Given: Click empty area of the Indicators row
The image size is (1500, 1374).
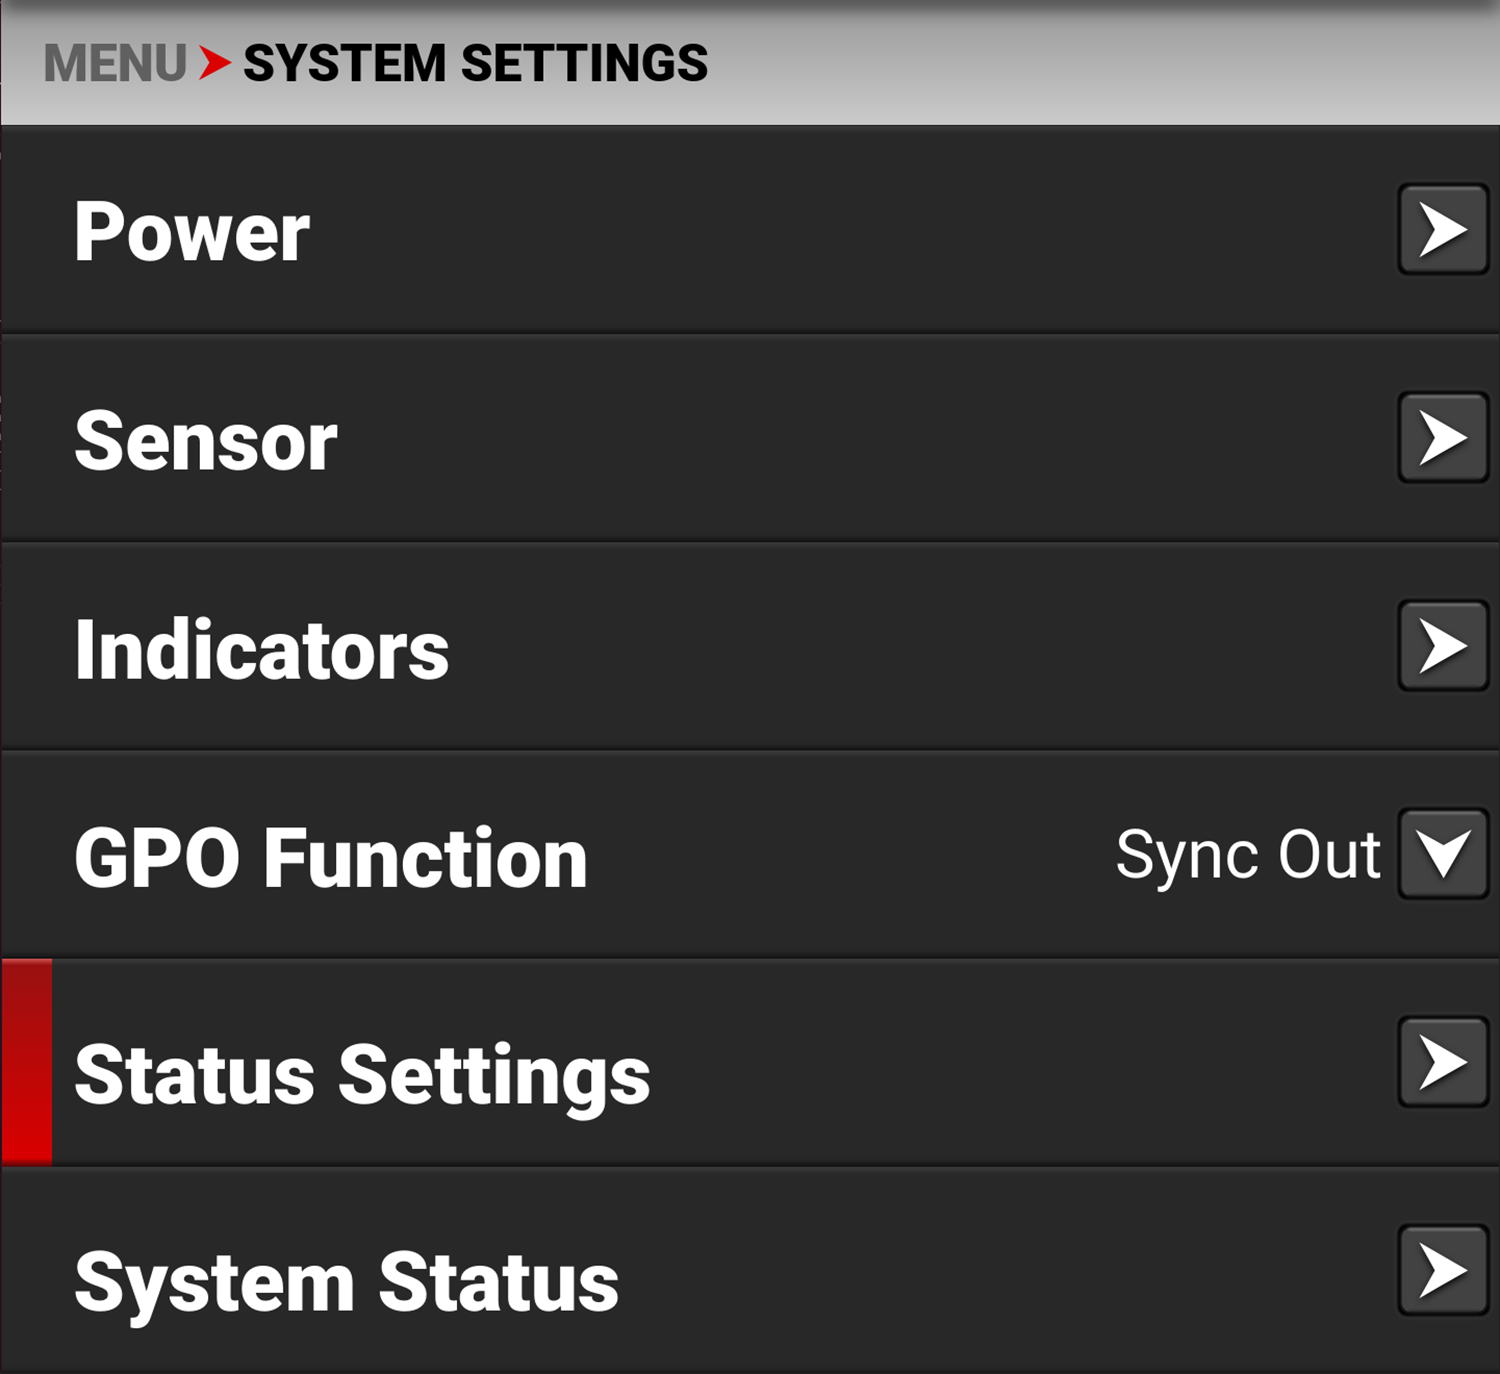Looking at the screenshot, I should pos(900,647).
